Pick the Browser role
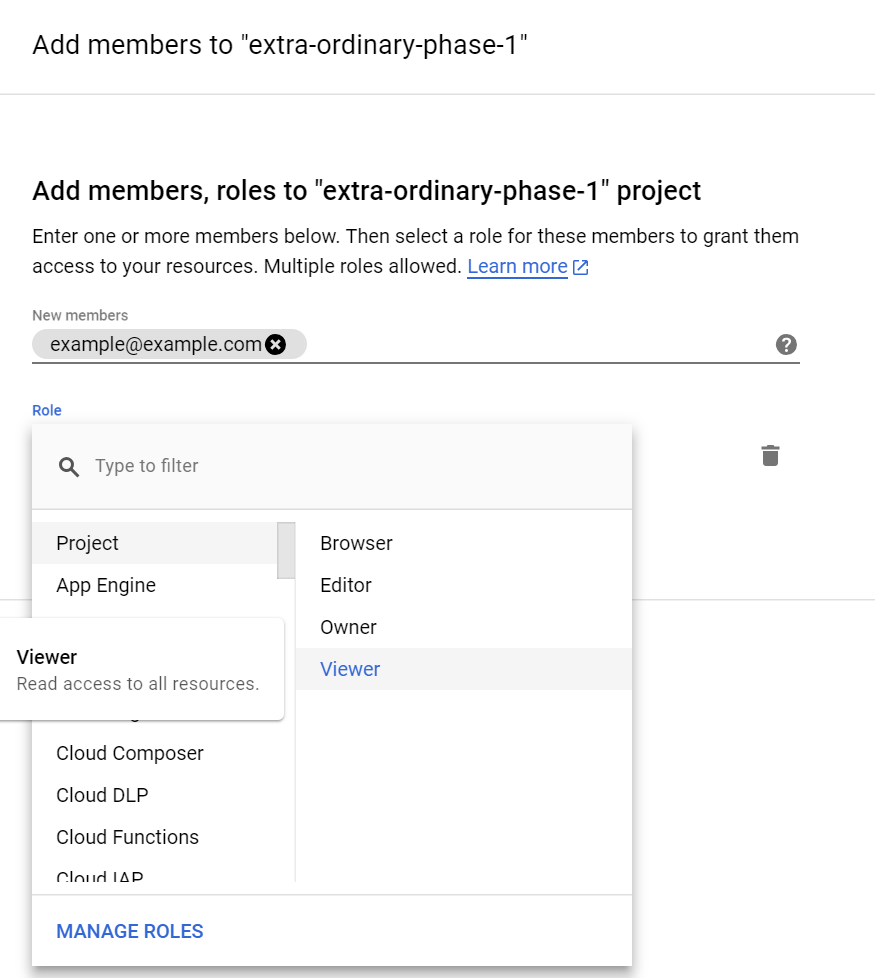 (356, 543)
